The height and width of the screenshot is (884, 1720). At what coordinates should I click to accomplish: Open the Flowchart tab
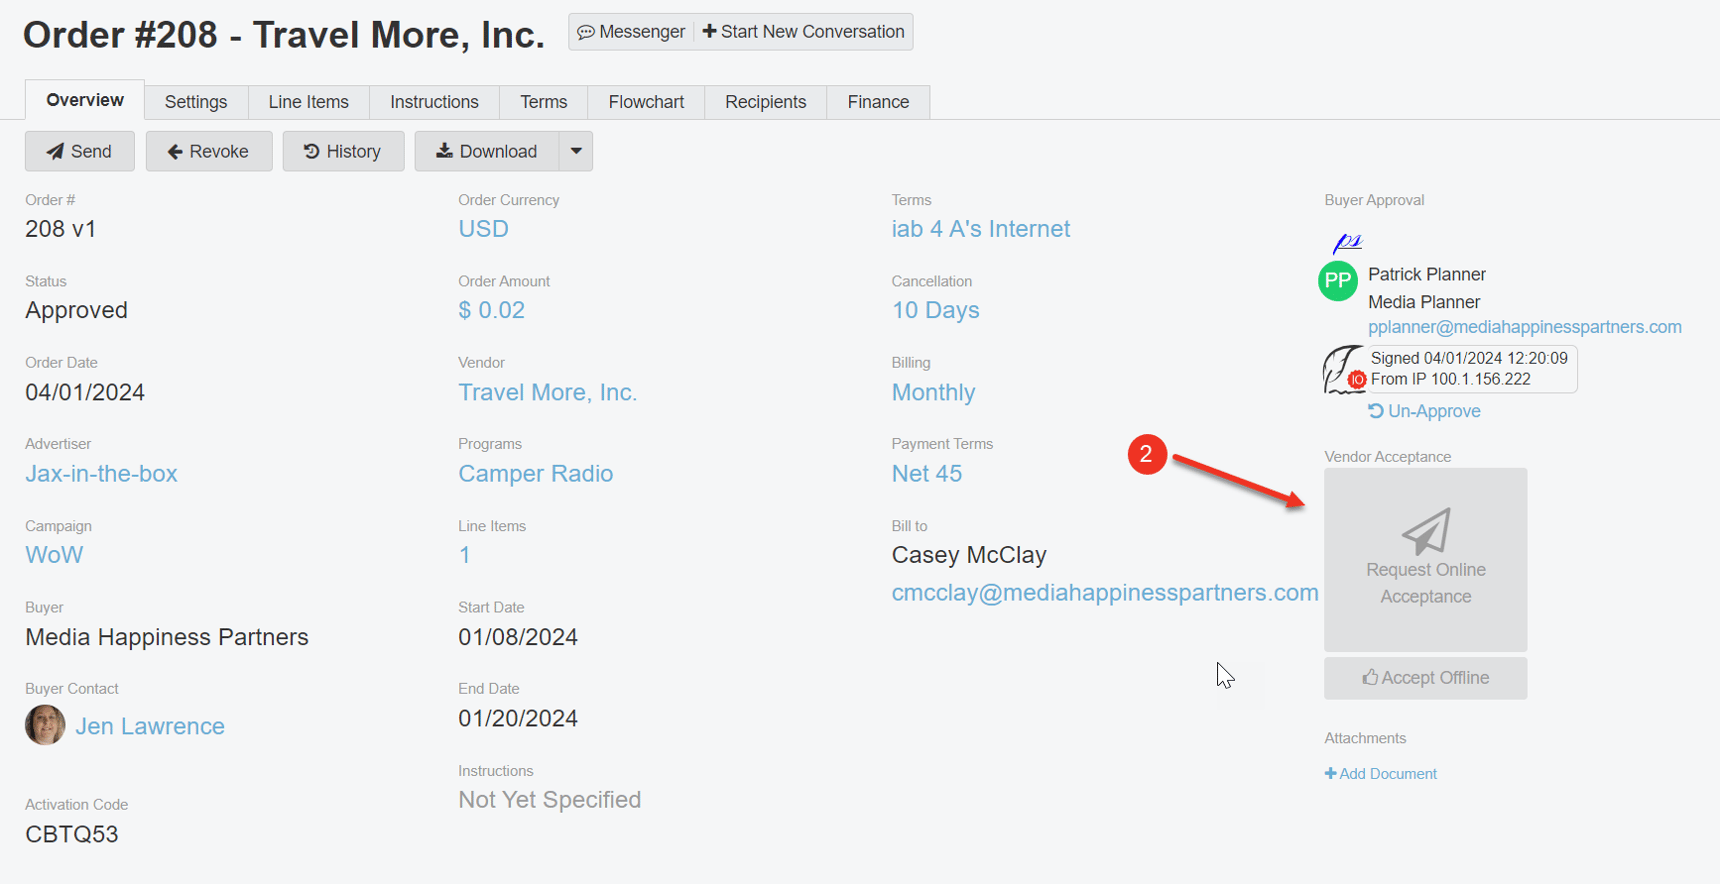pos(646,102)
